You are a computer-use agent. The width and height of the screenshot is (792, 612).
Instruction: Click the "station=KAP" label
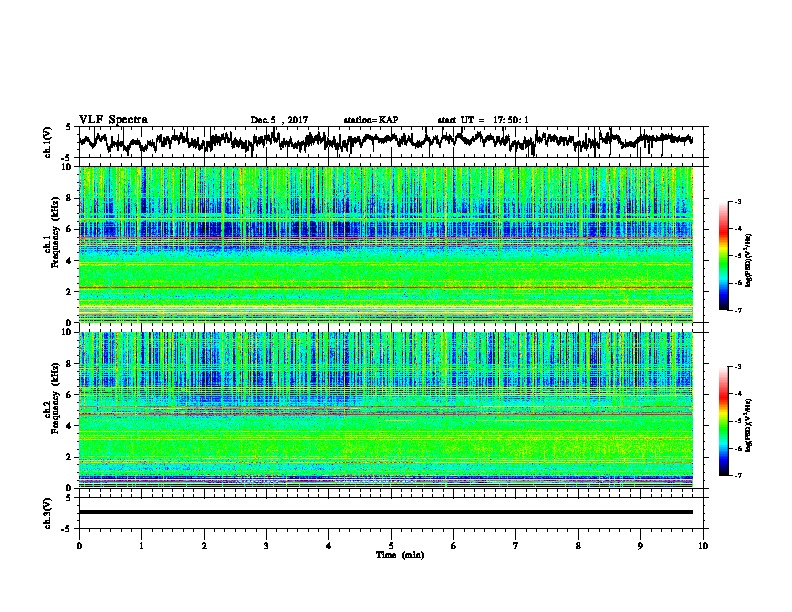[371, 120]
